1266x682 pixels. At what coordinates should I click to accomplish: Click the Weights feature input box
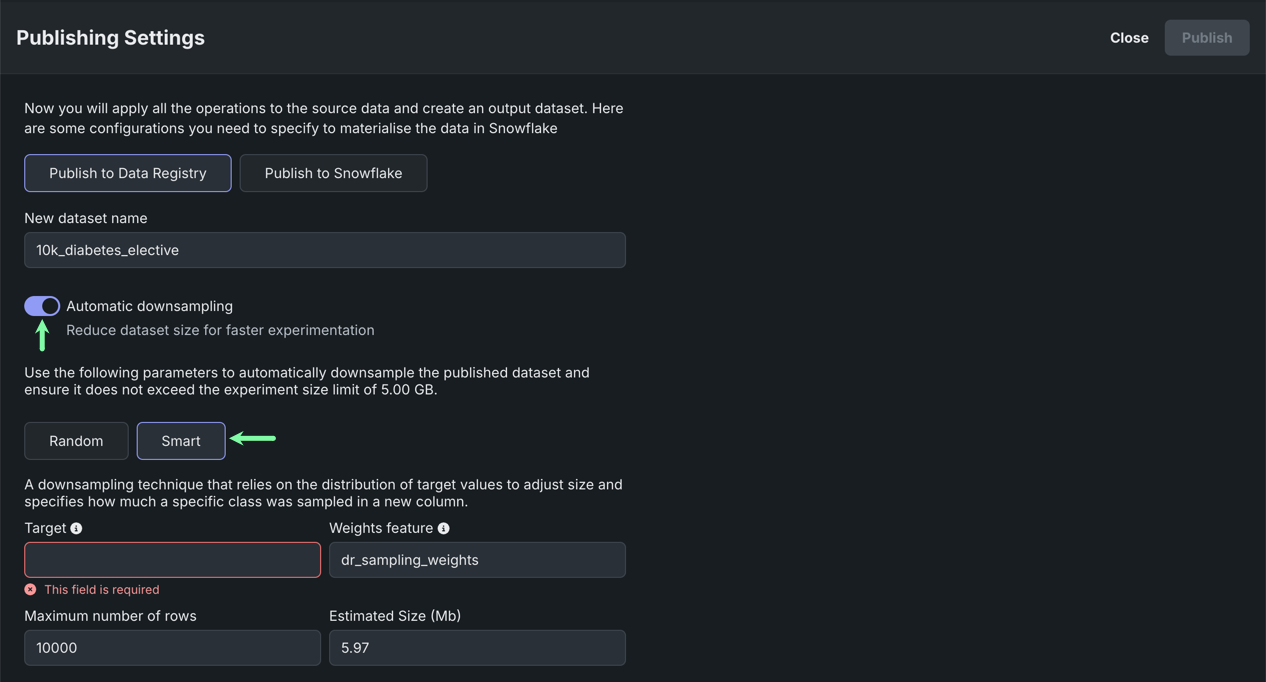(x=477, y=560)
